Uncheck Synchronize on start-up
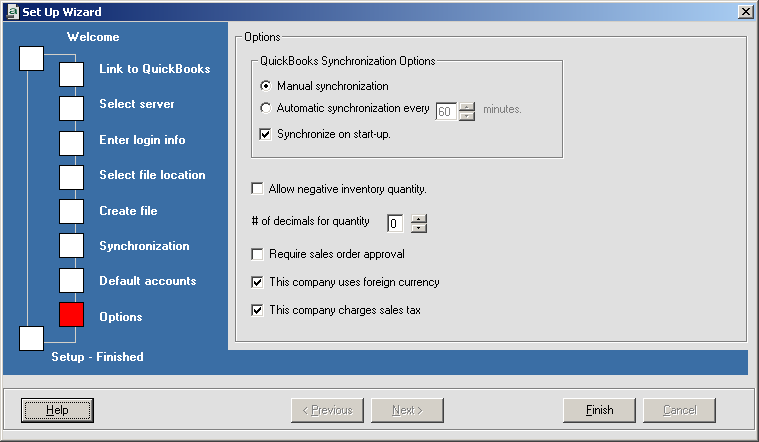The width and height of the screenshot is (759, 442). (x=266, y=134)
